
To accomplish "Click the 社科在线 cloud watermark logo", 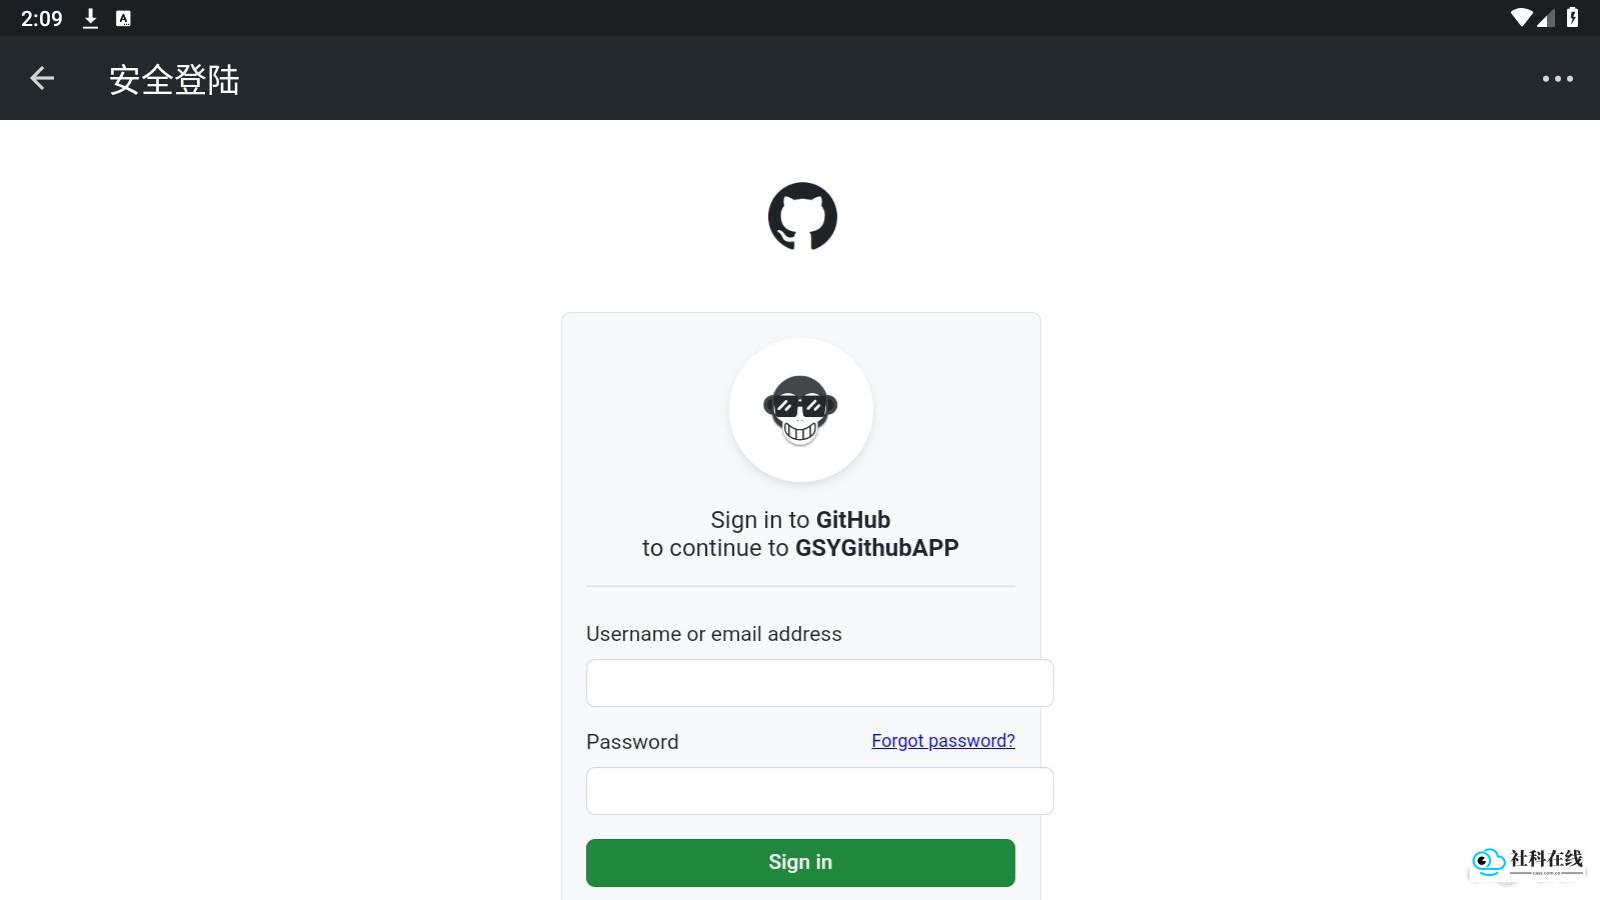I will click(1527, 862).
